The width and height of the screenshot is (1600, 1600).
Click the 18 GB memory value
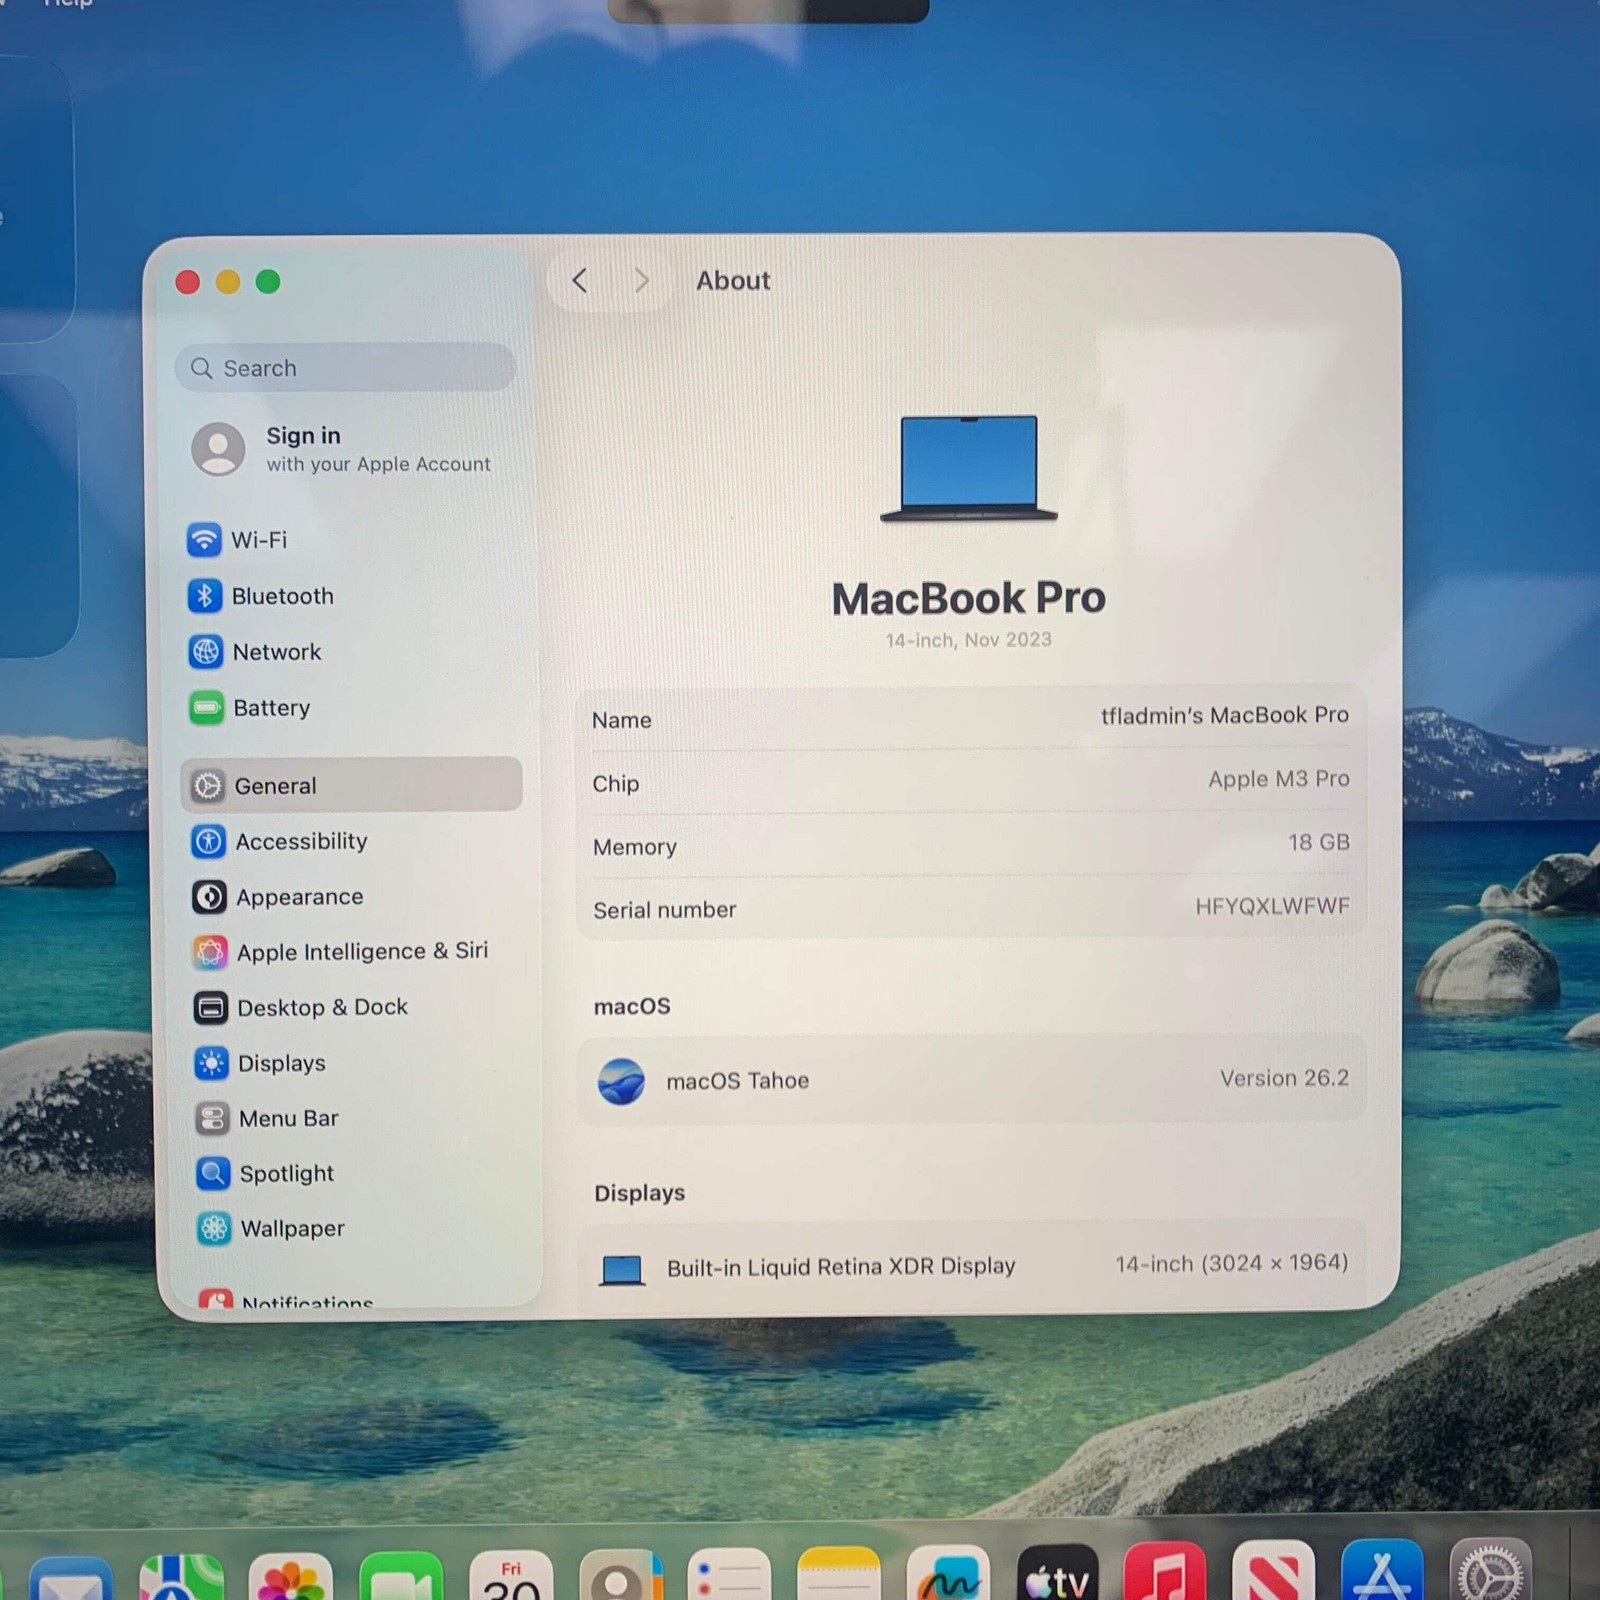1319,842
